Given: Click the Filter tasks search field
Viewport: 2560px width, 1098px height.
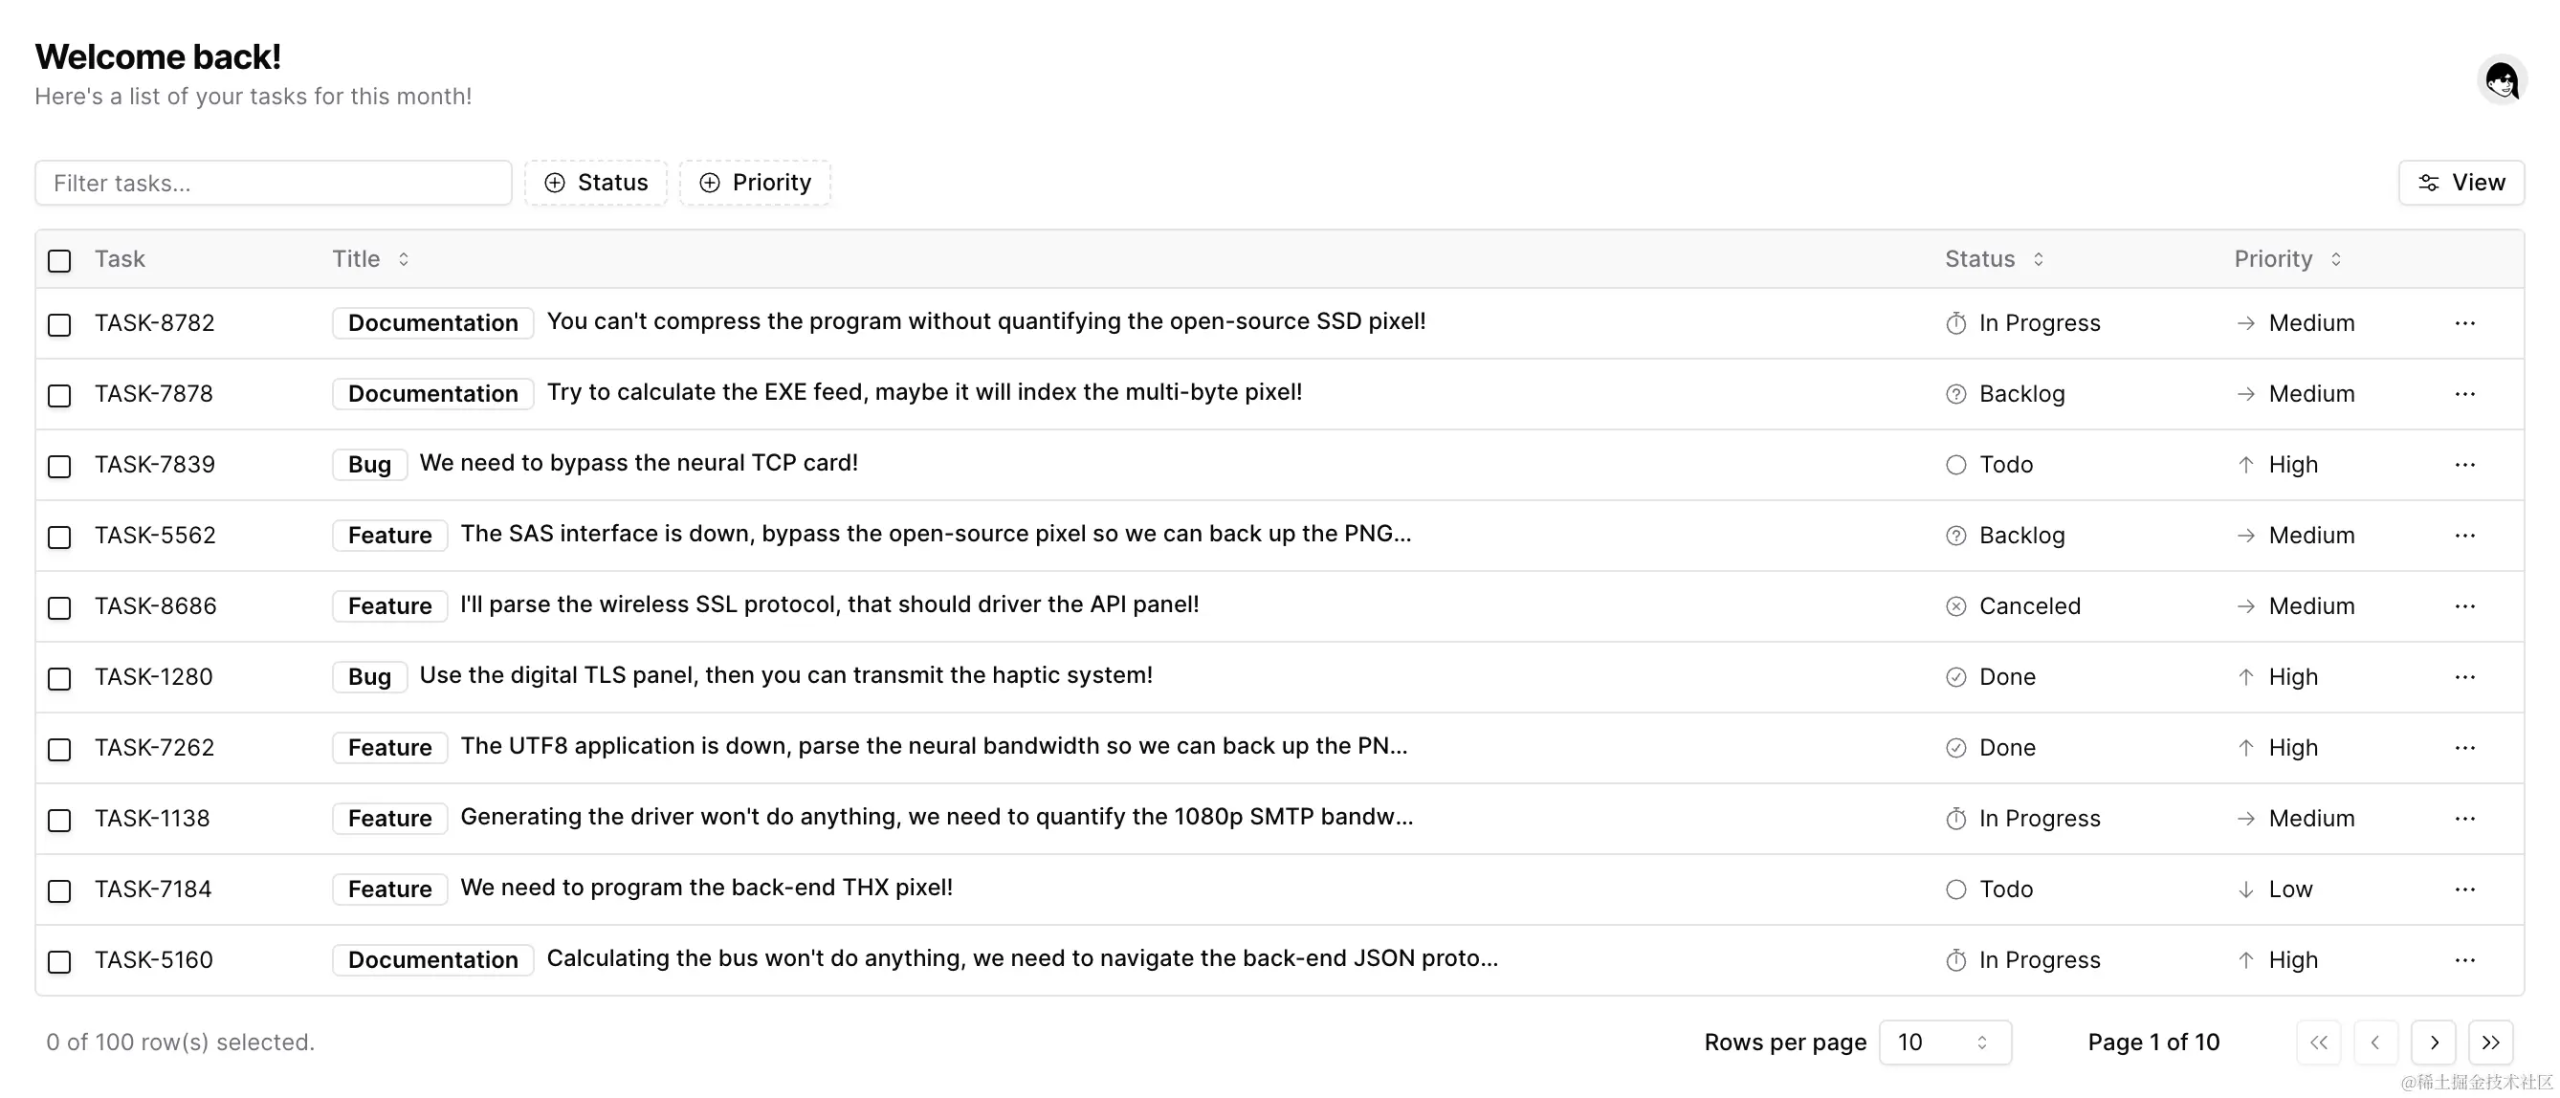Looking at the screenshot, I should tap(273, 183).
